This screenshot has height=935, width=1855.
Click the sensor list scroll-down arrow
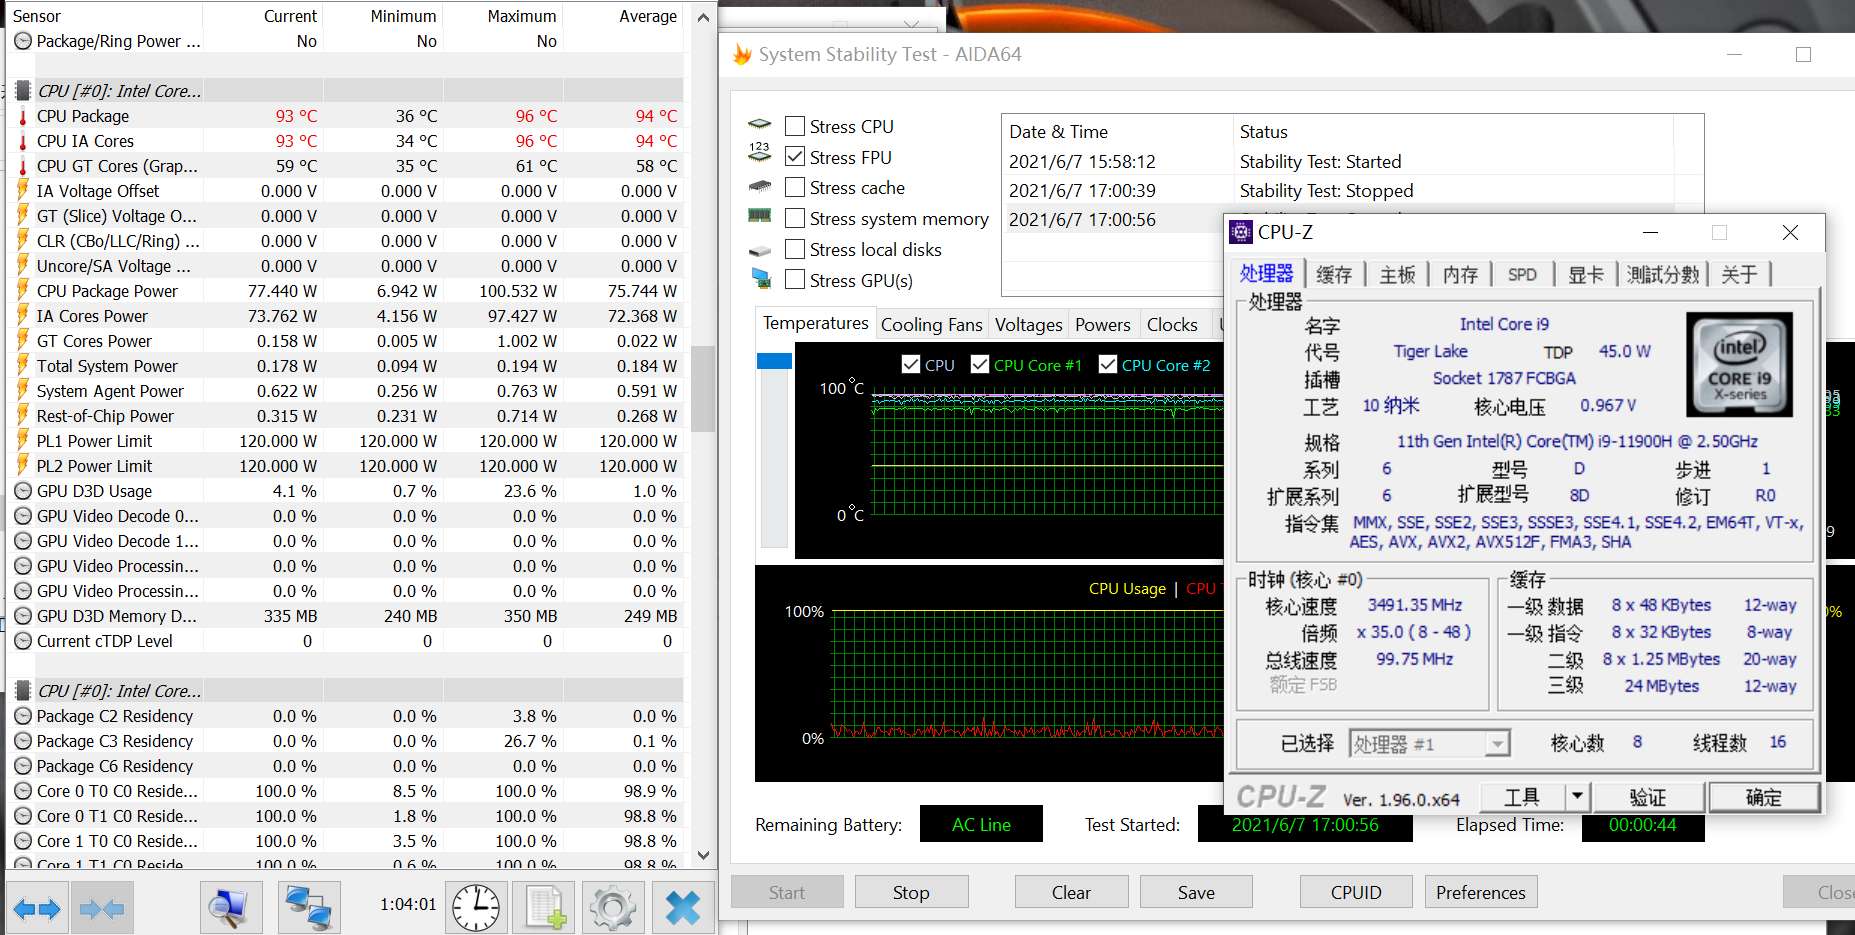point(703,856)
